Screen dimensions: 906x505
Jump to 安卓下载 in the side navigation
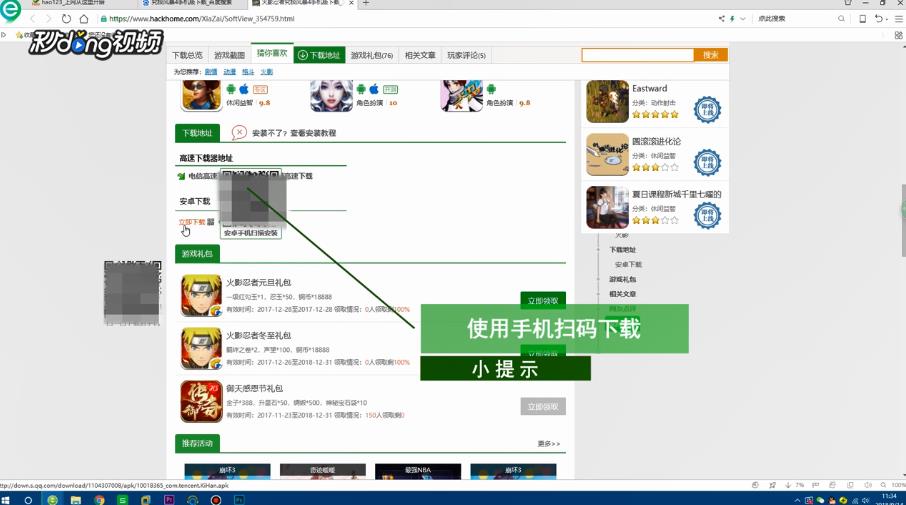pyautogui.click(x=628, y=265)
